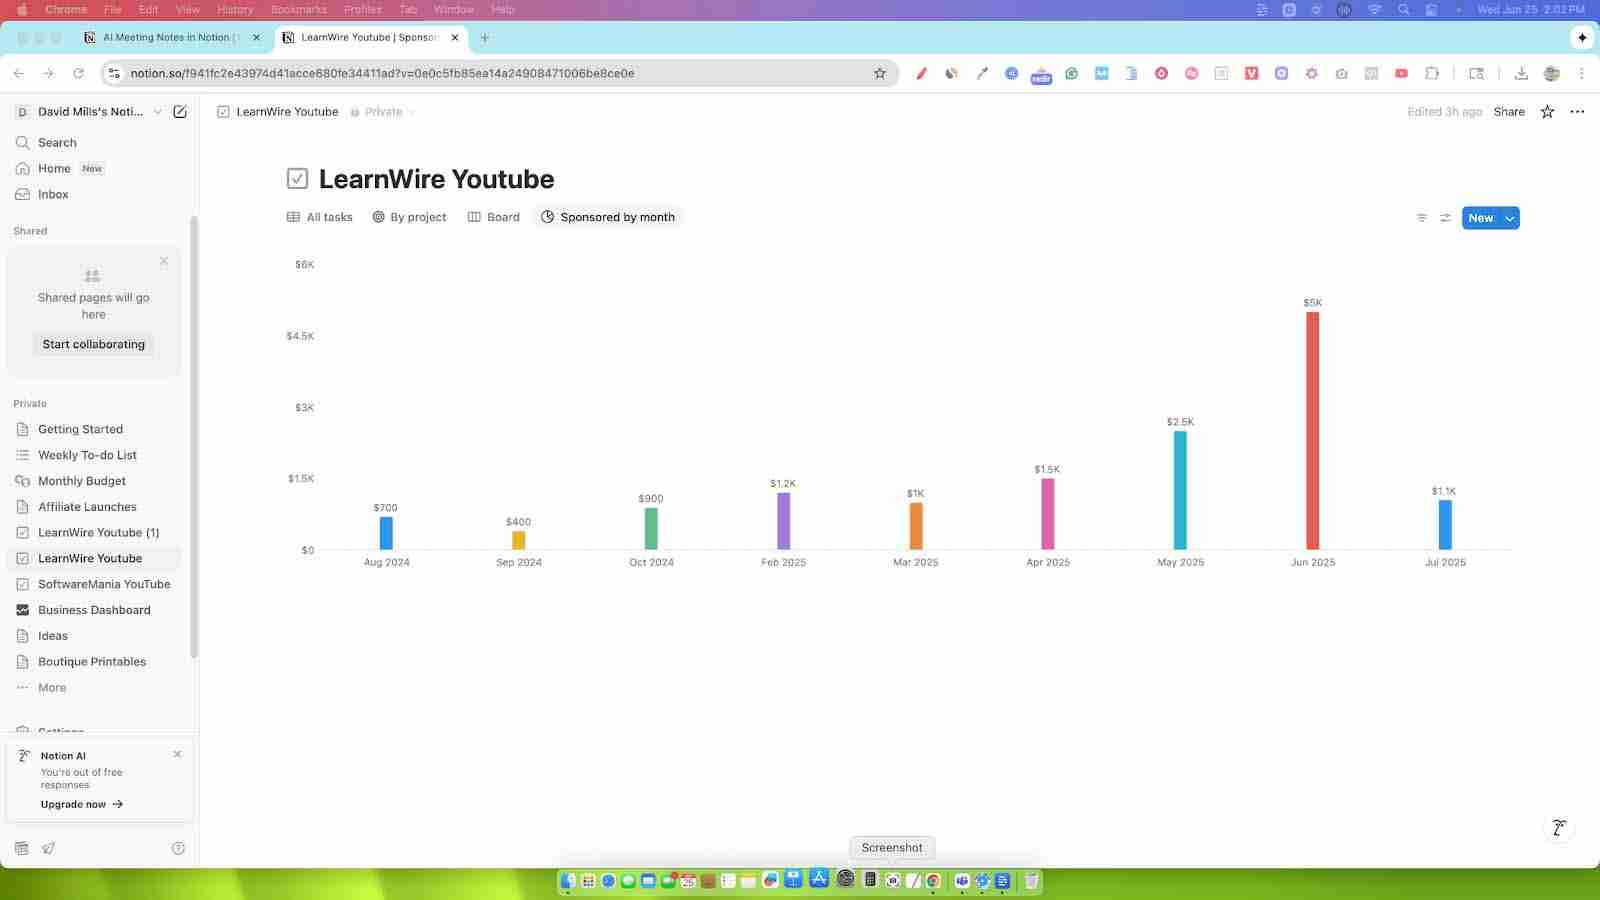Bookmark page with address bar star
The height and width of the screenshot is (900, 1600).
pos(880,73)
